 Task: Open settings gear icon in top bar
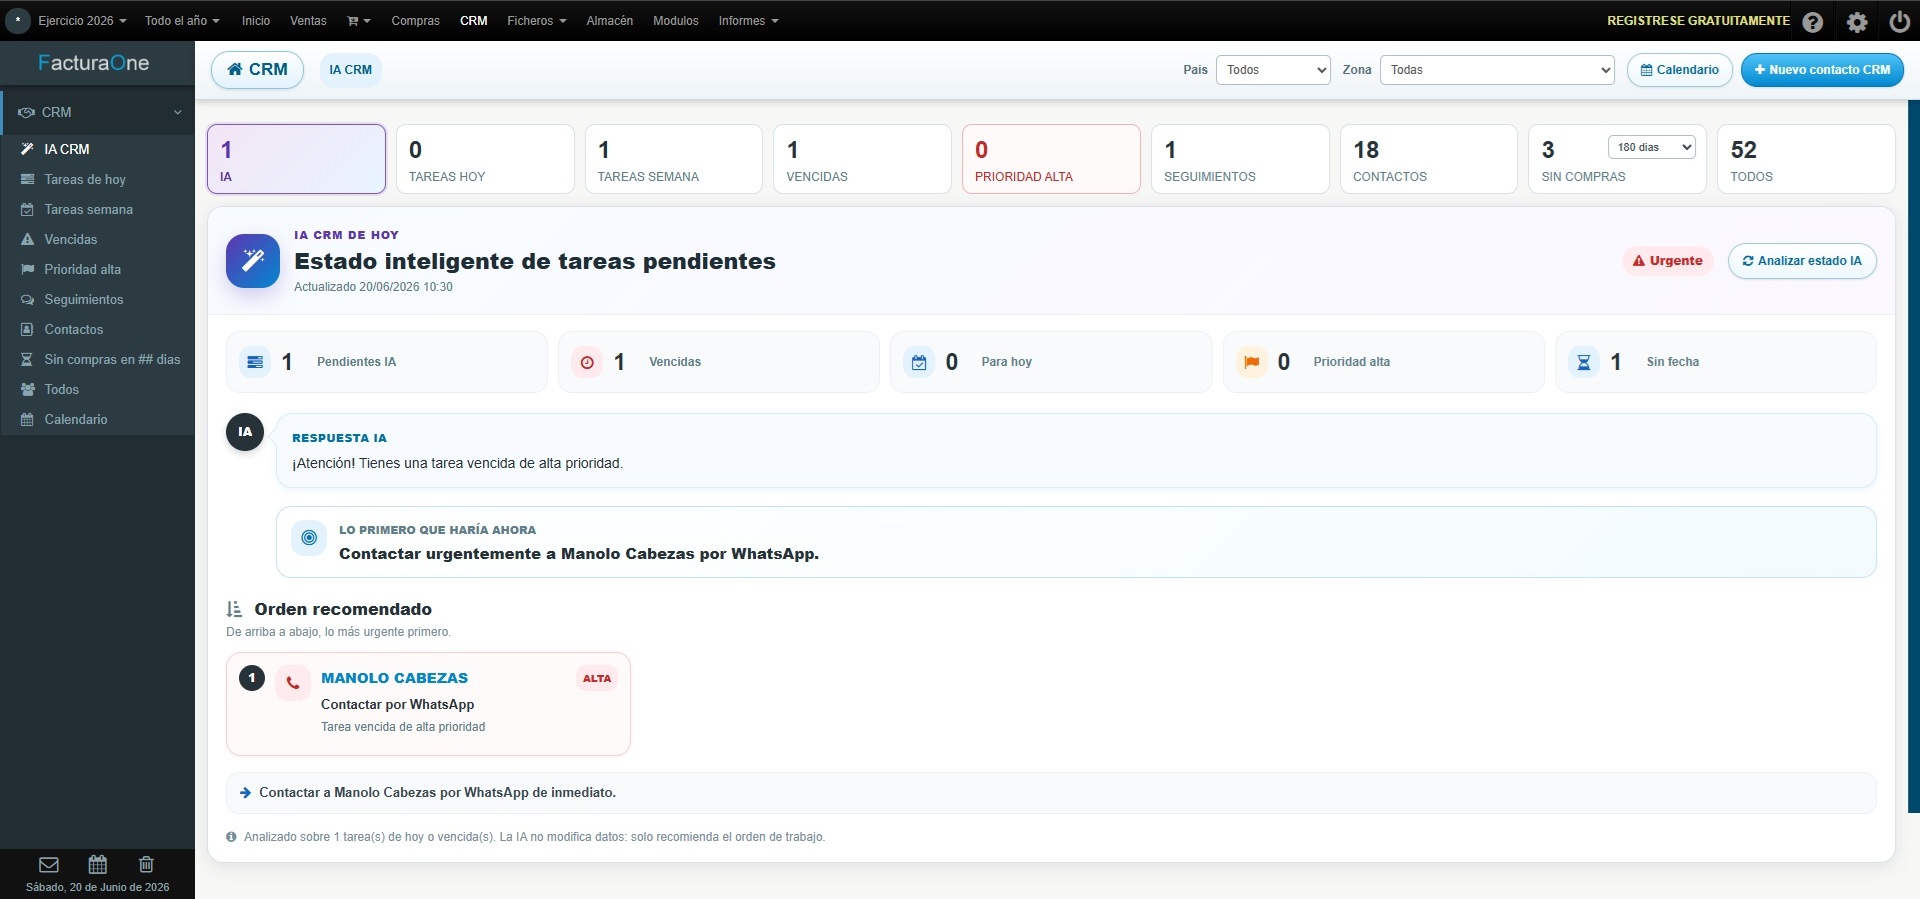tap(1857, 21)
